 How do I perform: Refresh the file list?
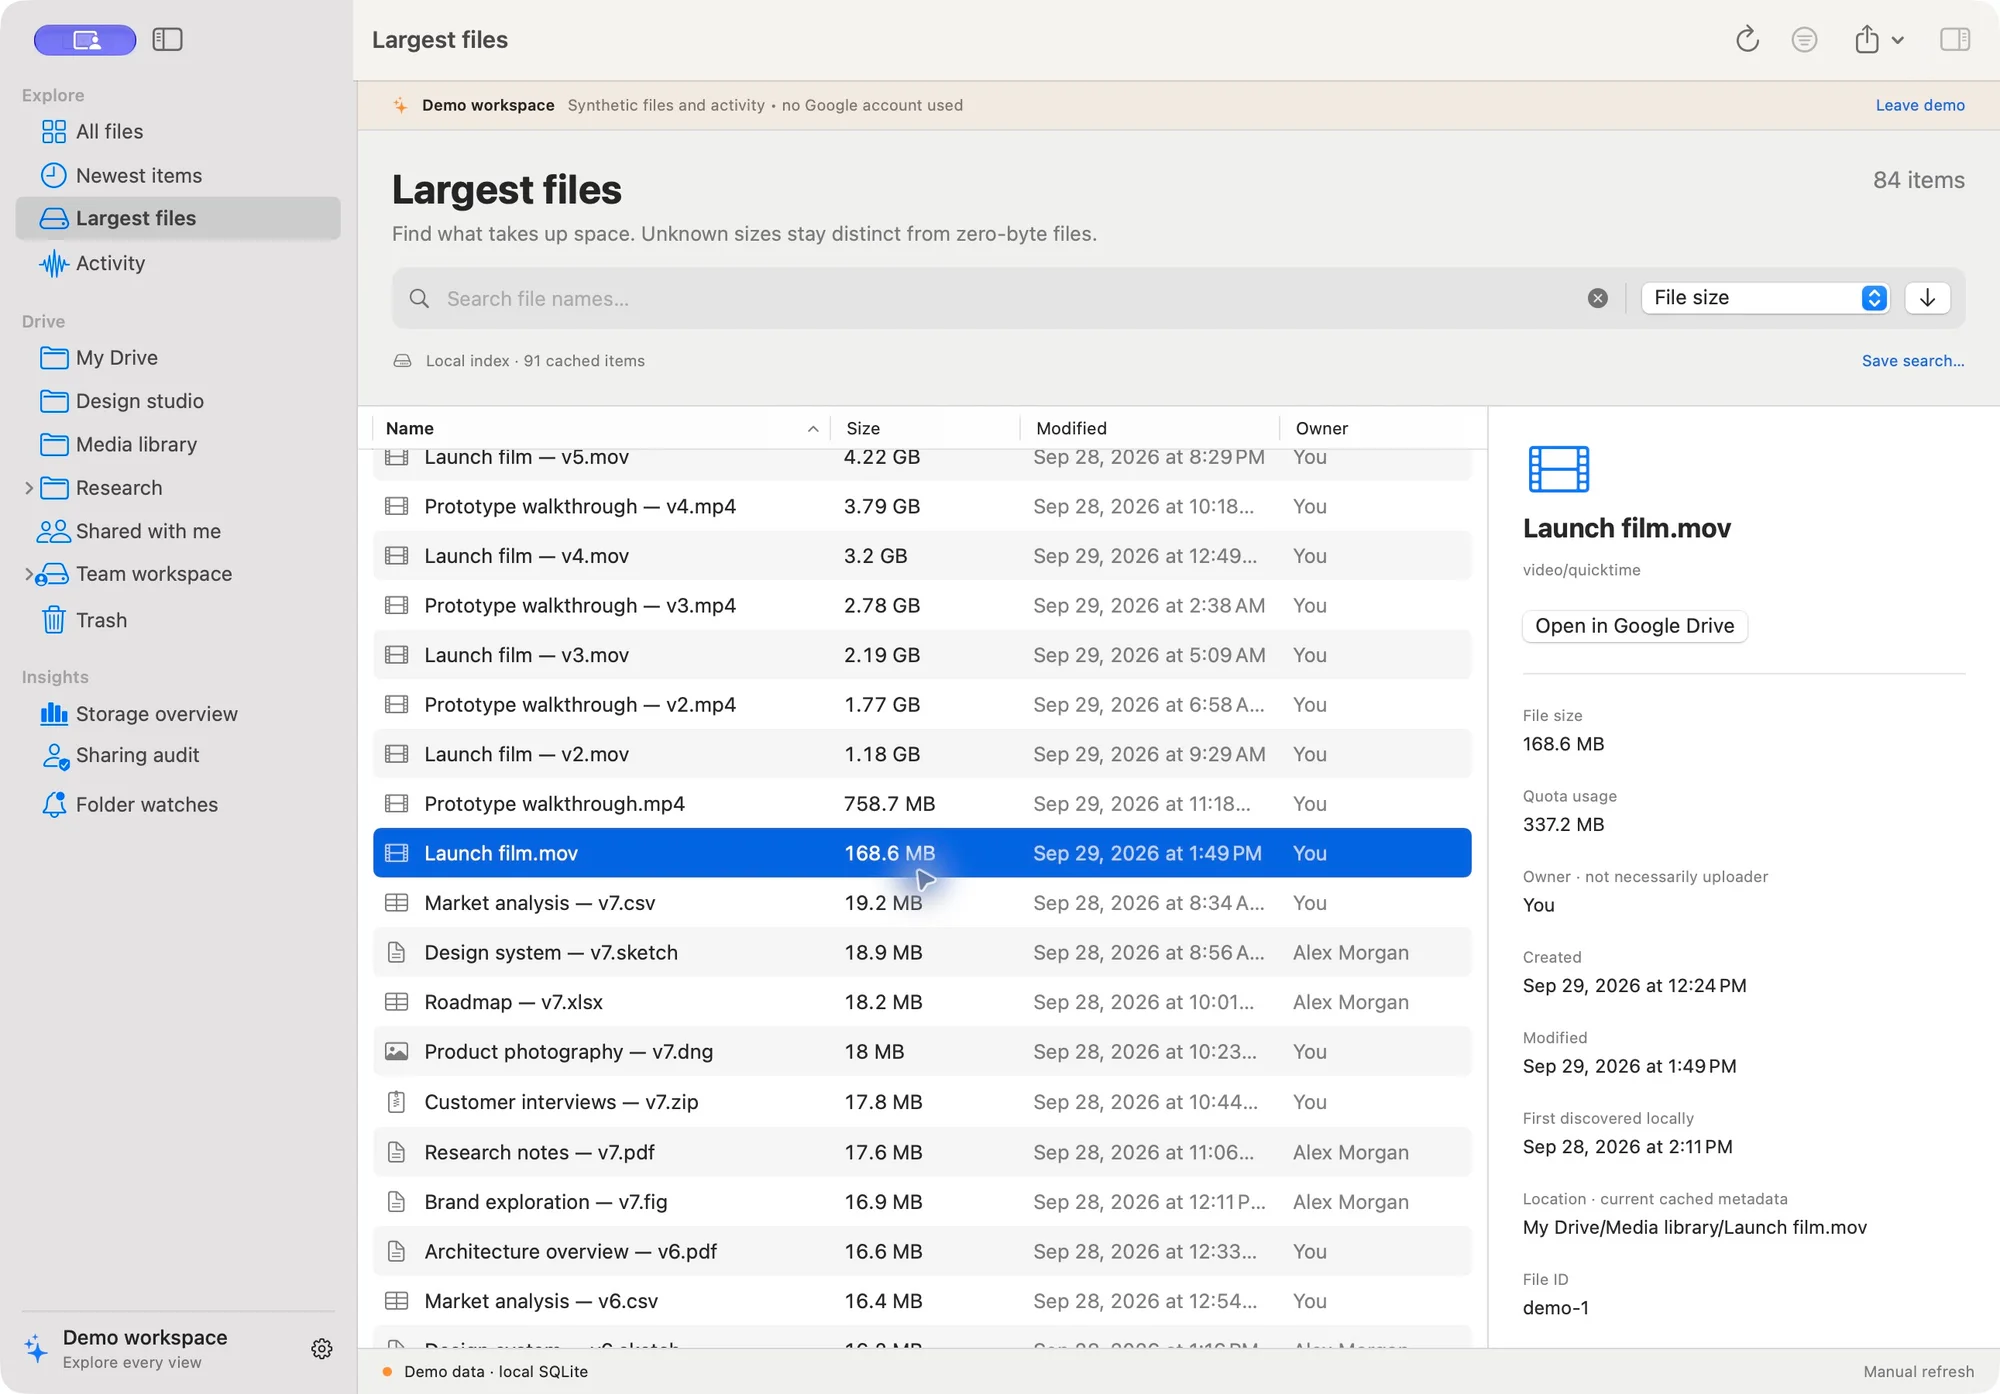[1747, 40]
